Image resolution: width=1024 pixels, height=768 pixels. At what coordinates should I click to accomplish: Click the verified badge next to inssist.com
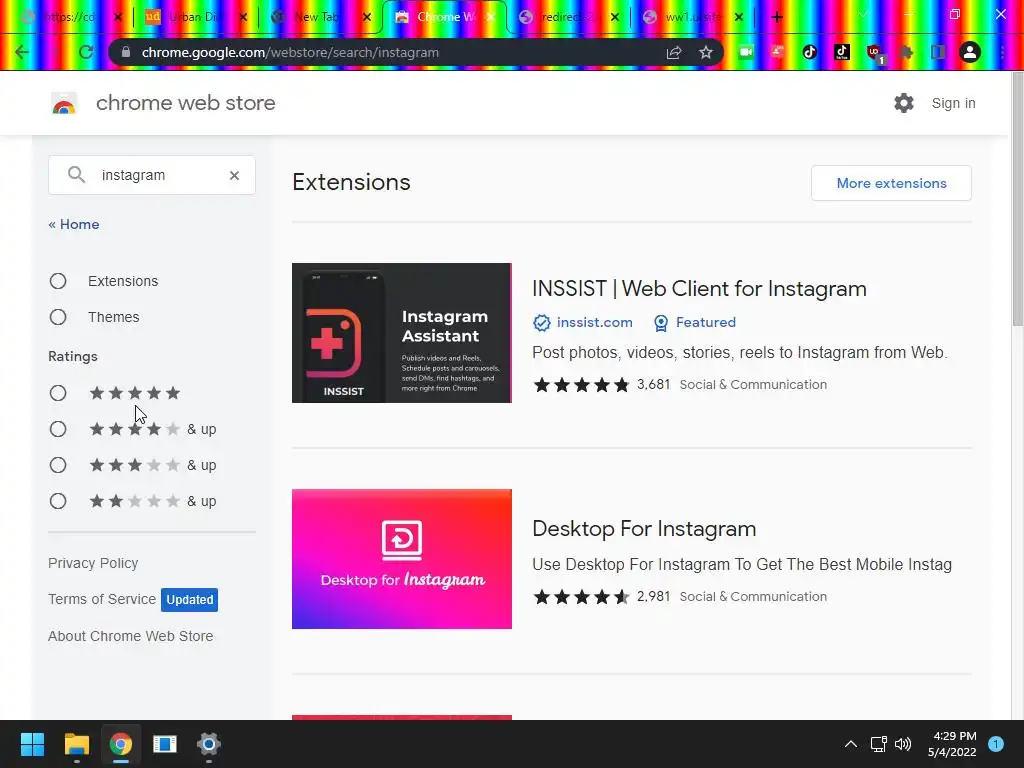(541, 323)
